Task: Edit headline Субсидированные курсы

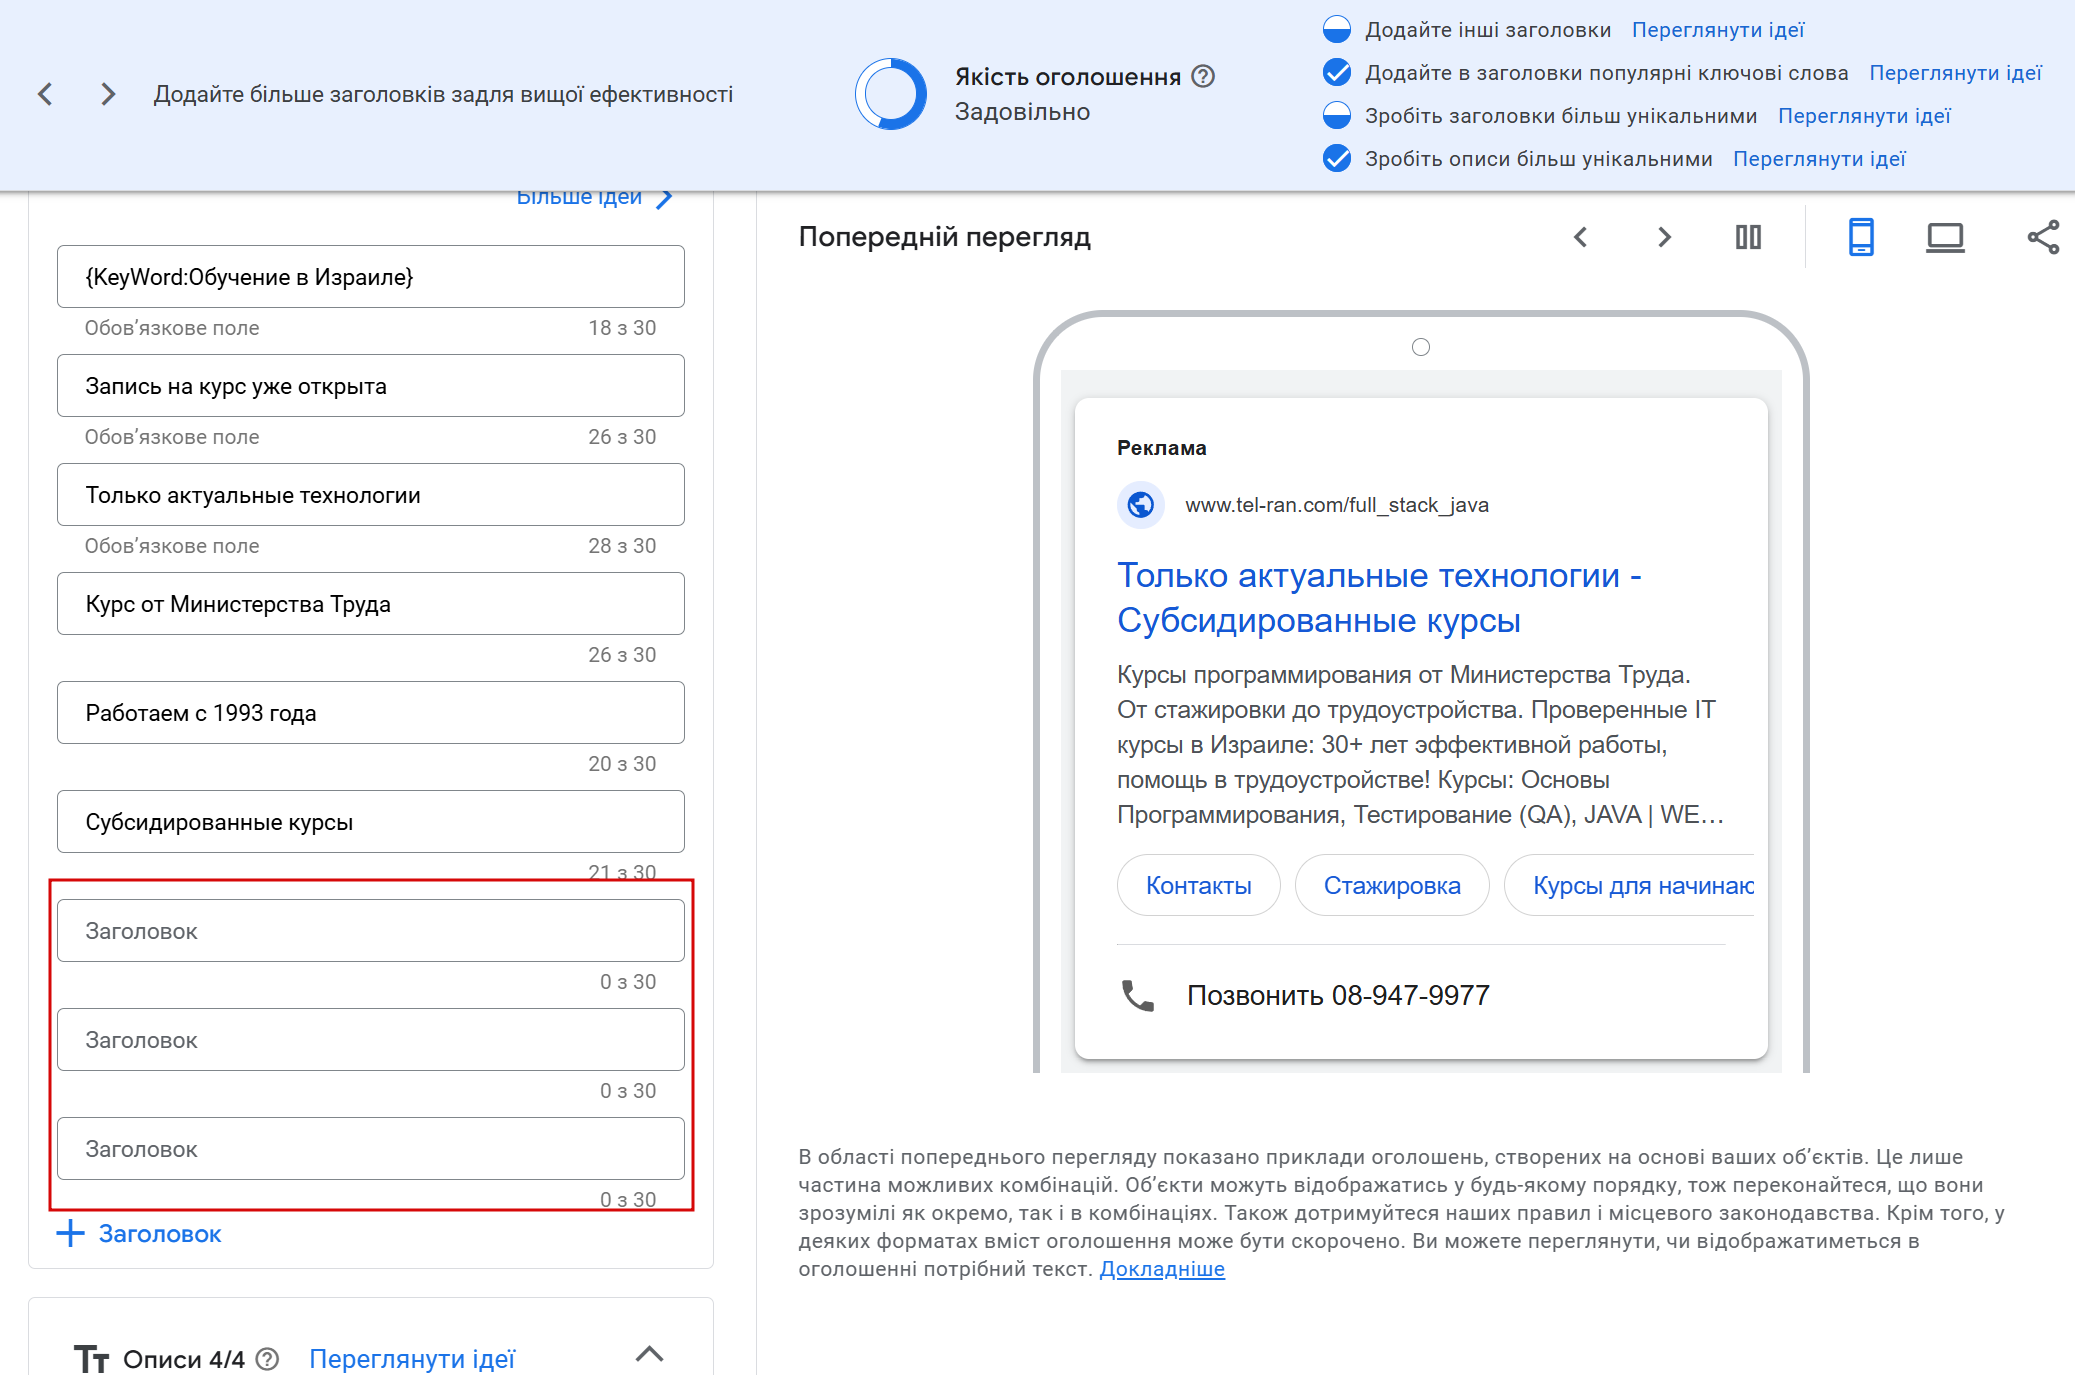Action: (371, 822)
